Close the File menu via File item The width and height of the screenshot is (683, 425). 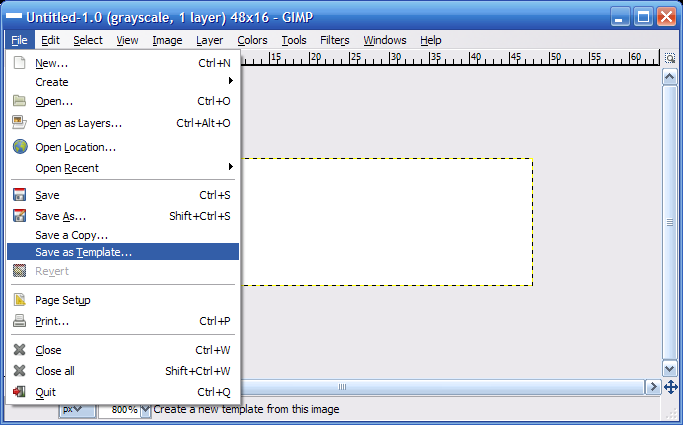click(20, 40)
